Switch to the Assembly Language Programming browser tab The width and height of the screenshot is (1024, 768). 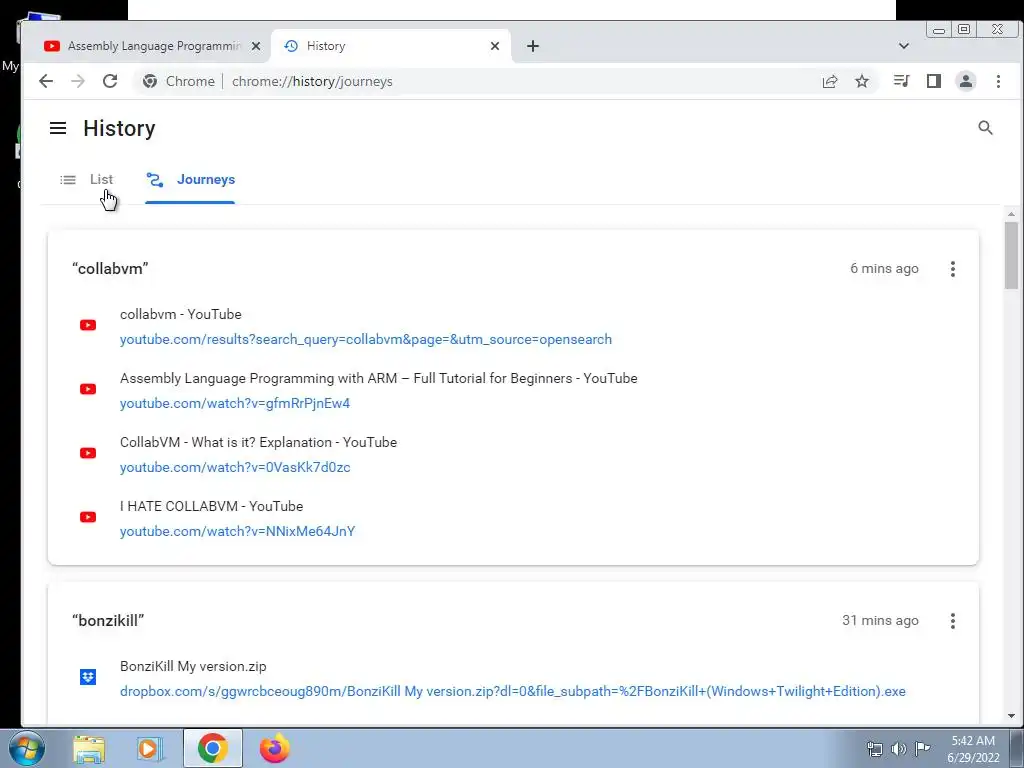tap(152, 46)
